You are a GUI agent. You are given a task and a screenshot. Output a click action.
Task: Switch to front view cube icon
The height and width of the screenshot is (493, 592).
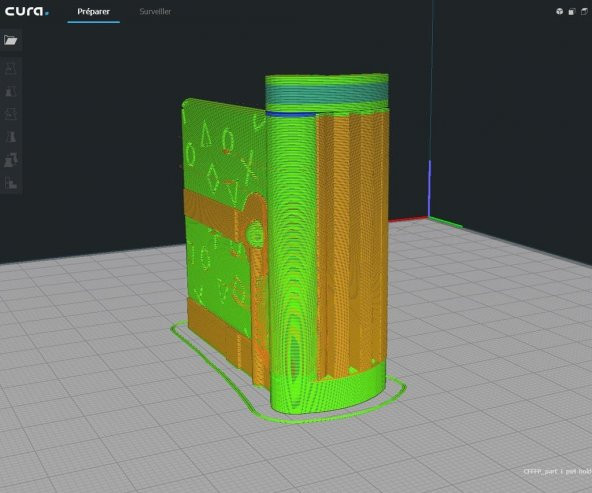[x=572, y=12]
